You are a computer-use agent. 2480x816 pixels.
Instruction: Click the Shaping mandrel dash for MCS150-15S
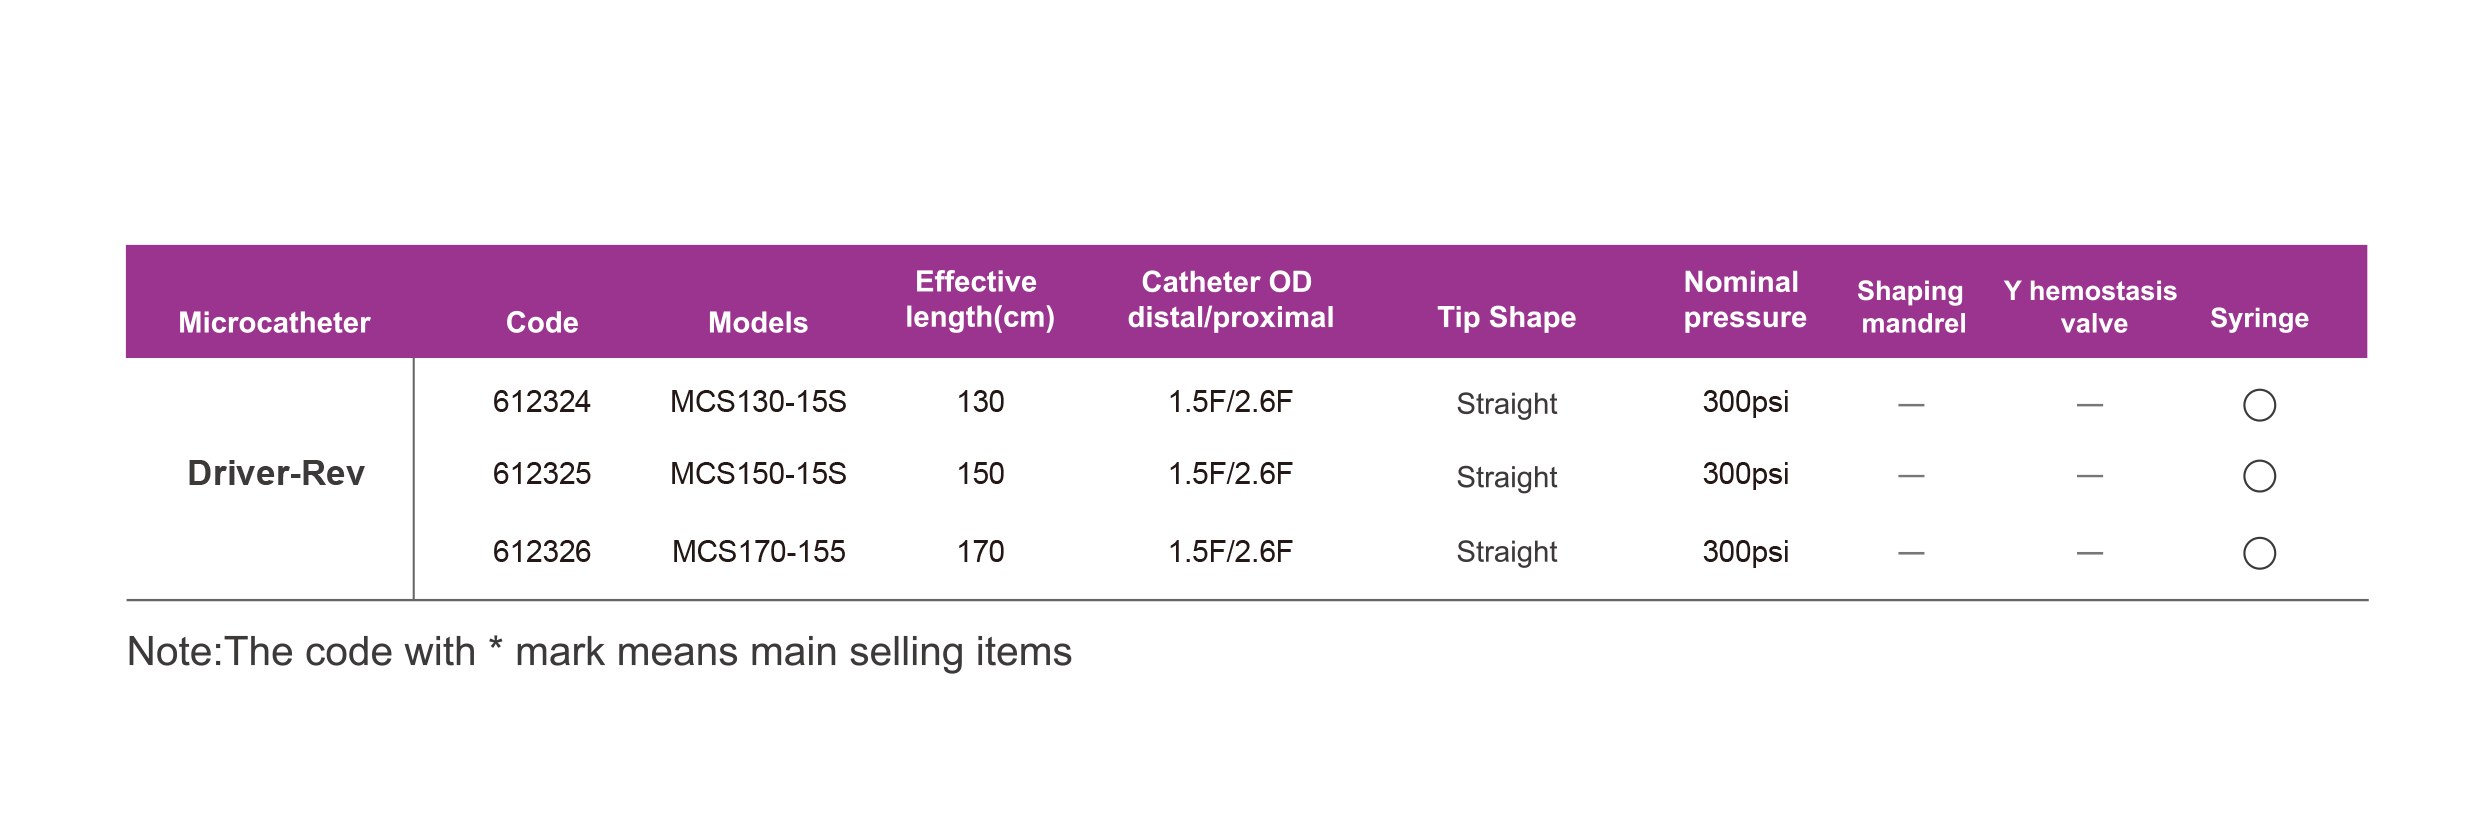point(1911,476)
